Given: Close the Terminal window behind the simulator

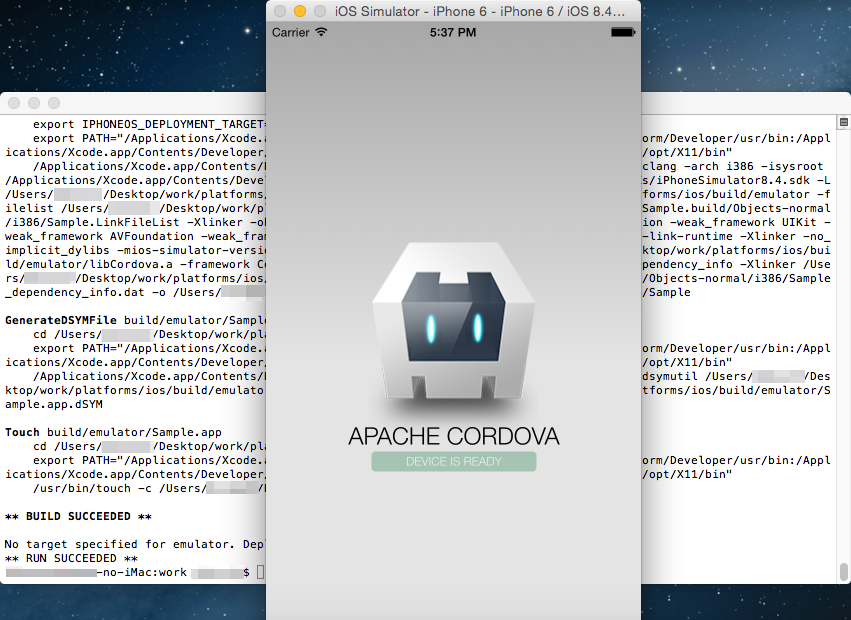Looking at the screenshot, I should (x=14, y=103).
